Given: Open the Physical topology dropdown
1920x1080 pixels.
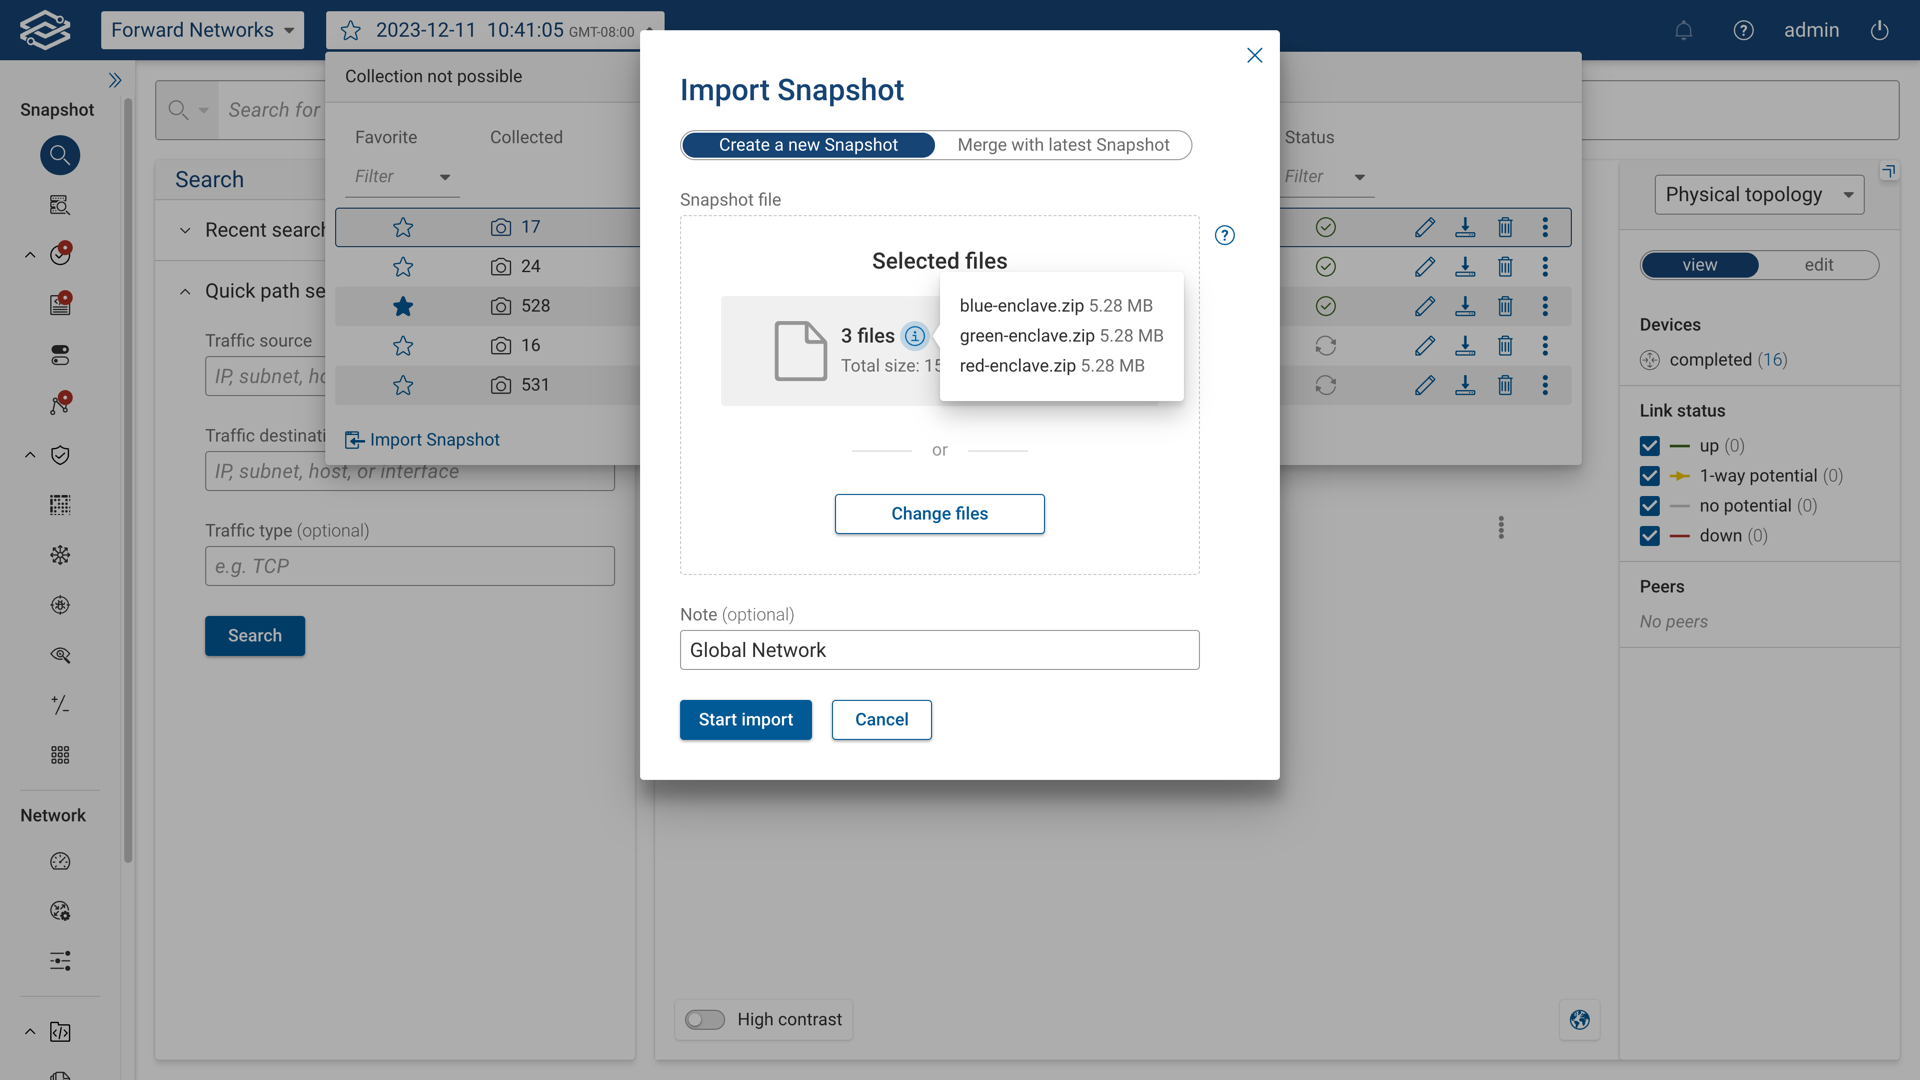Looking at the screenshot, I should pyautogui.click(x=1759, y=194).
